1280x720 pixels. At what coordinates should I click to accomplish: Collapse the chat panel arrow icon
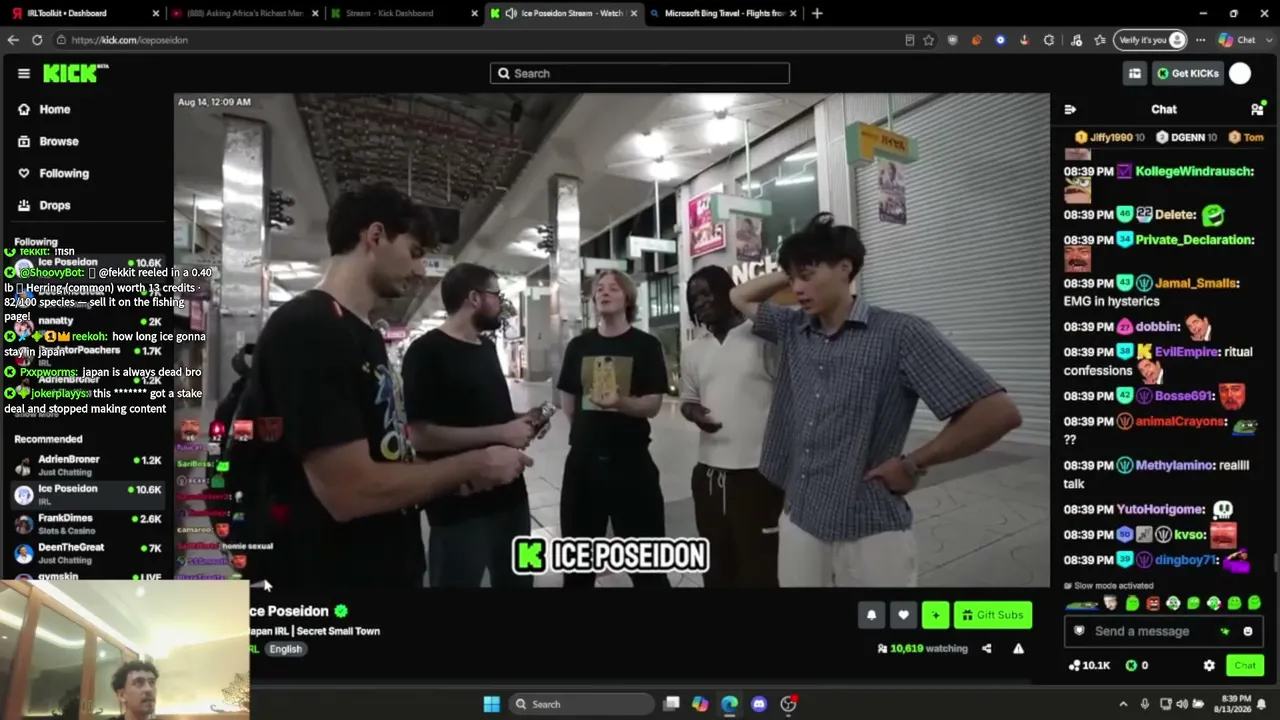(1070, 109)
